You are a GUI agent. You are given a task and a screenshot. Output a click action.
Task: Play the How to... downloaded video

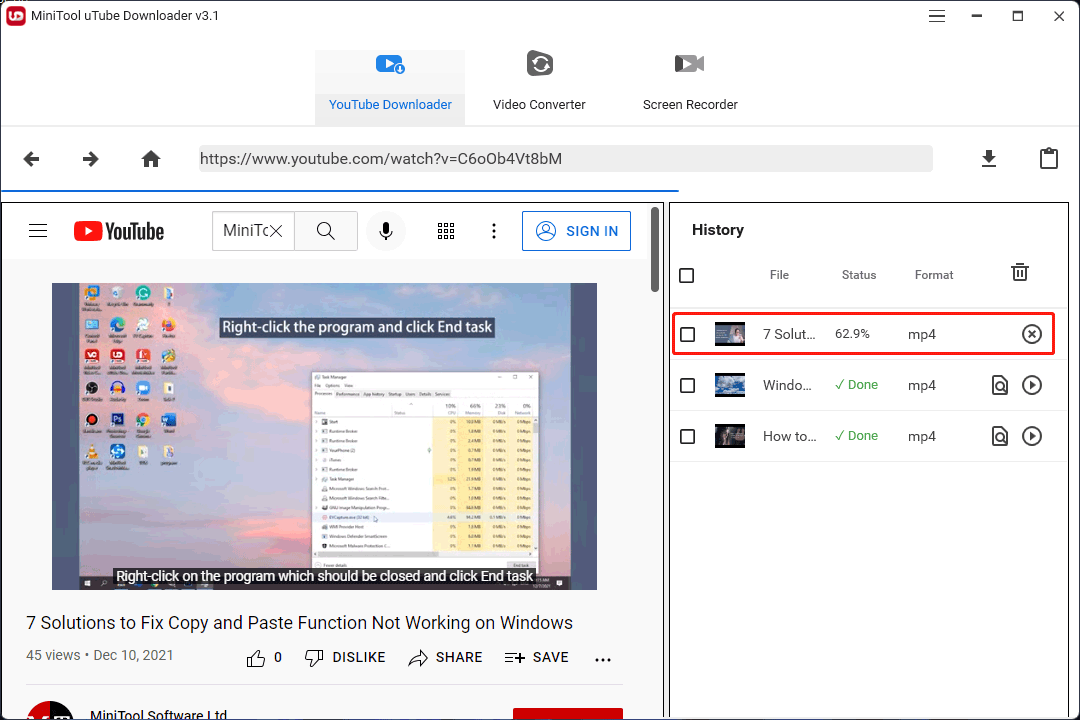pyautogui.click(x=1031, y=436)
